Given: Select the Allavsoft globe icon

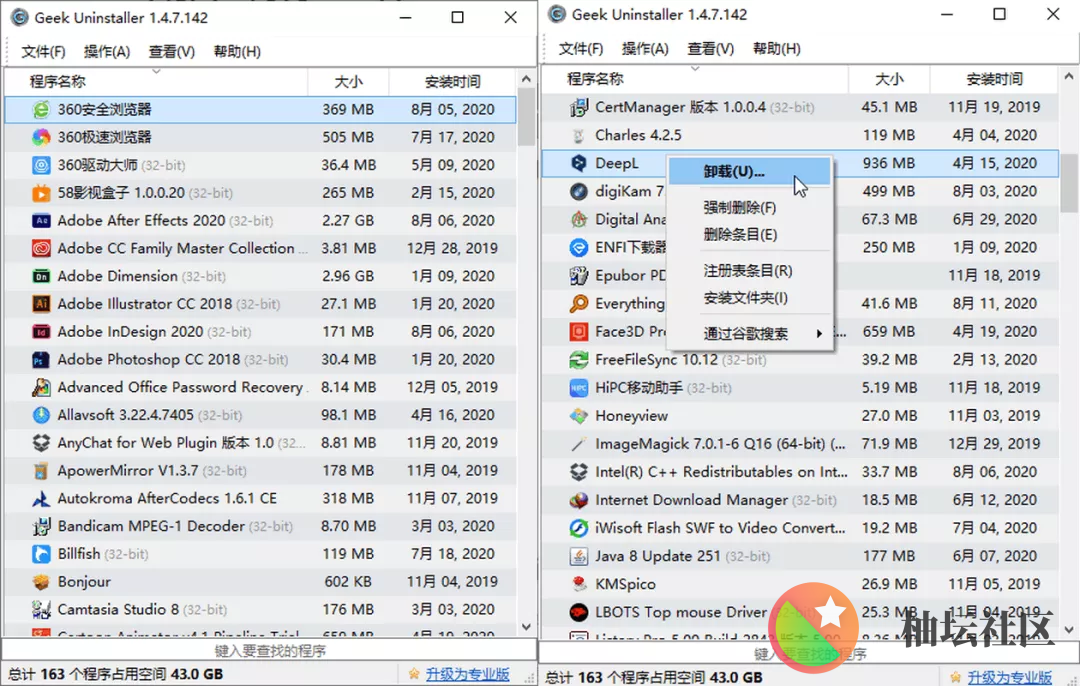Looking at the screenshot, I should pos(41,415).
